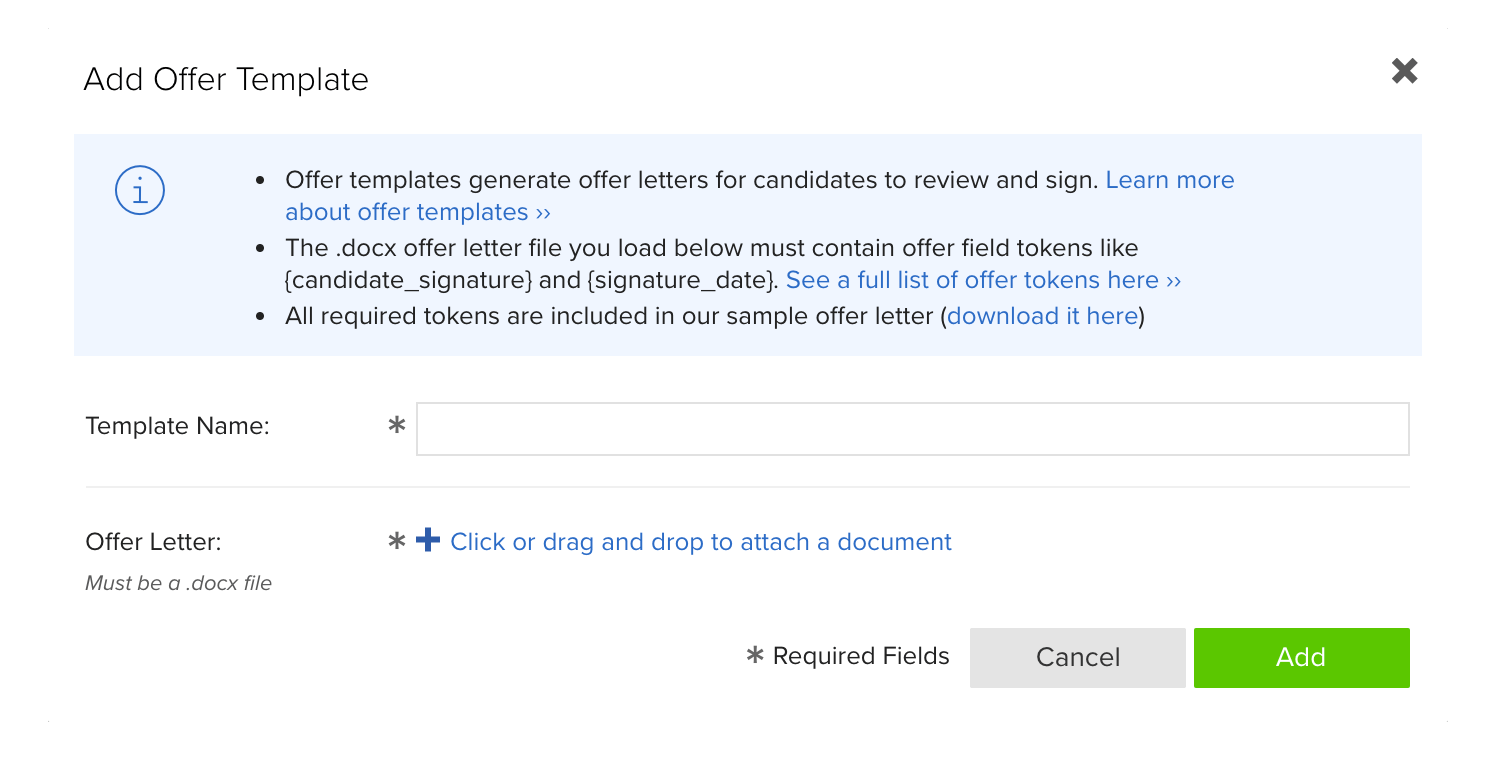Click the Add Offer Template heading
1494x764 pixels.
tap(226, 79)
